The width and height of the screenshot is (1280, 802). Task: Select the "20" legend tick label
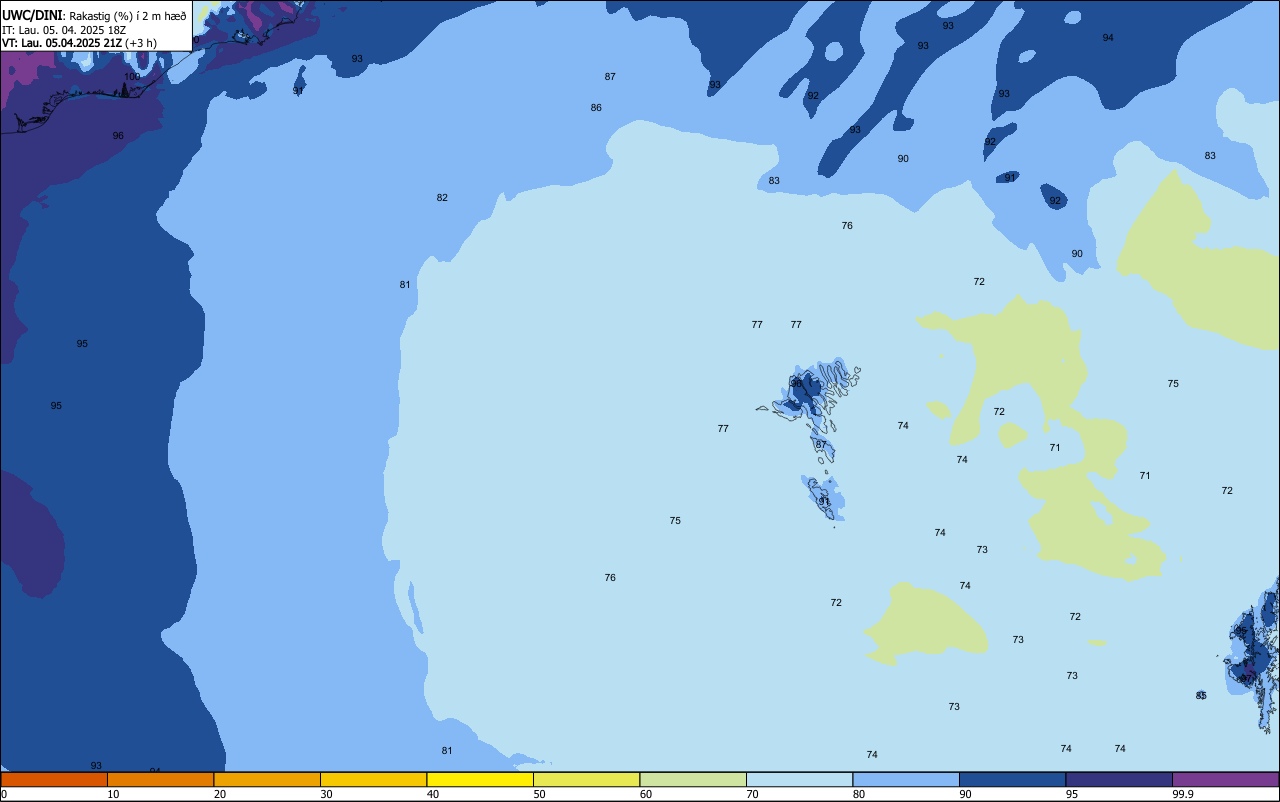click(x=220, y=794)
